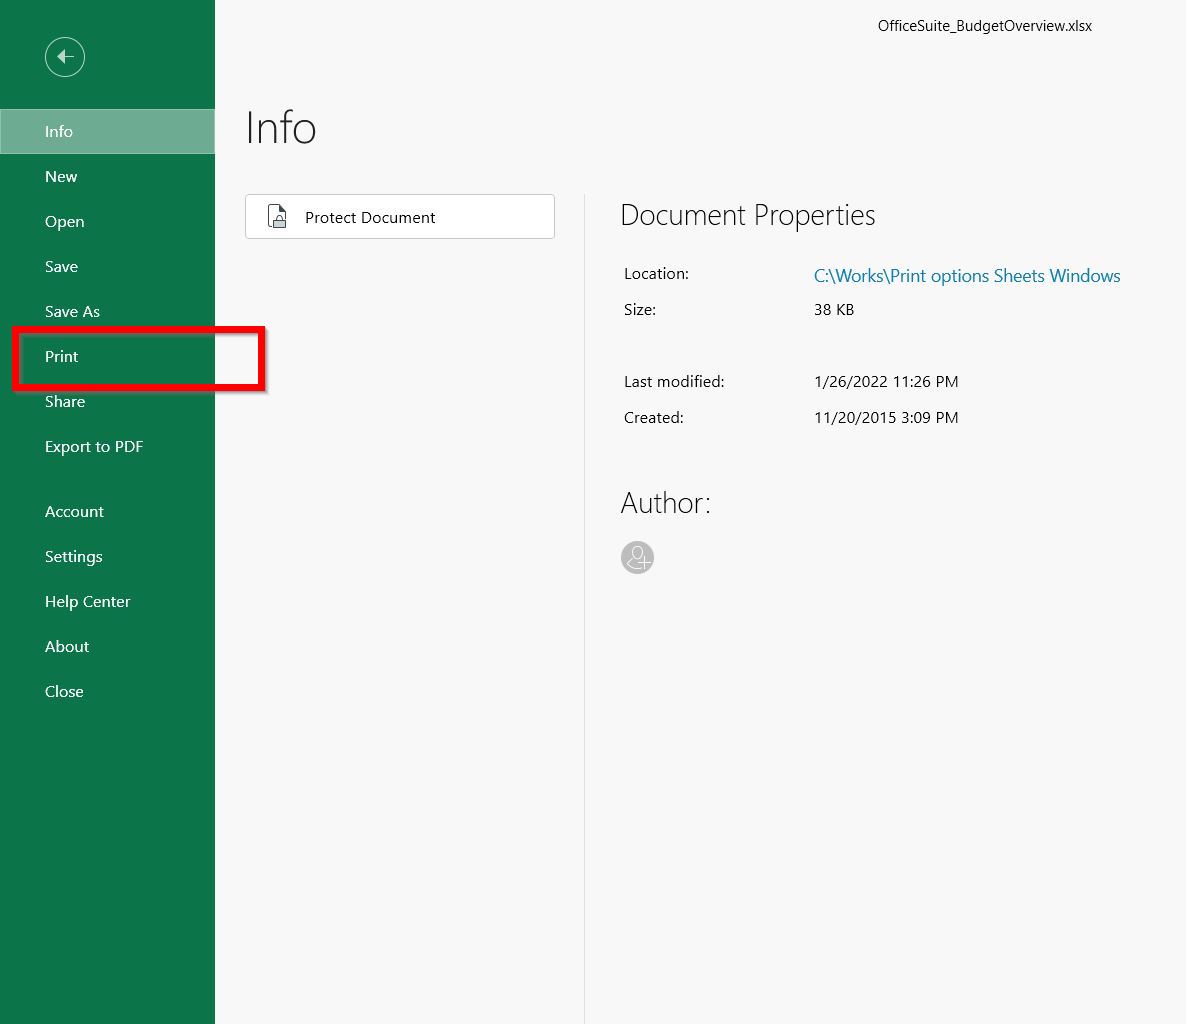The height and width of the screenshot is (1024, 1186).
Task: Click Close in the sidebar
Action: click(107, 691)
